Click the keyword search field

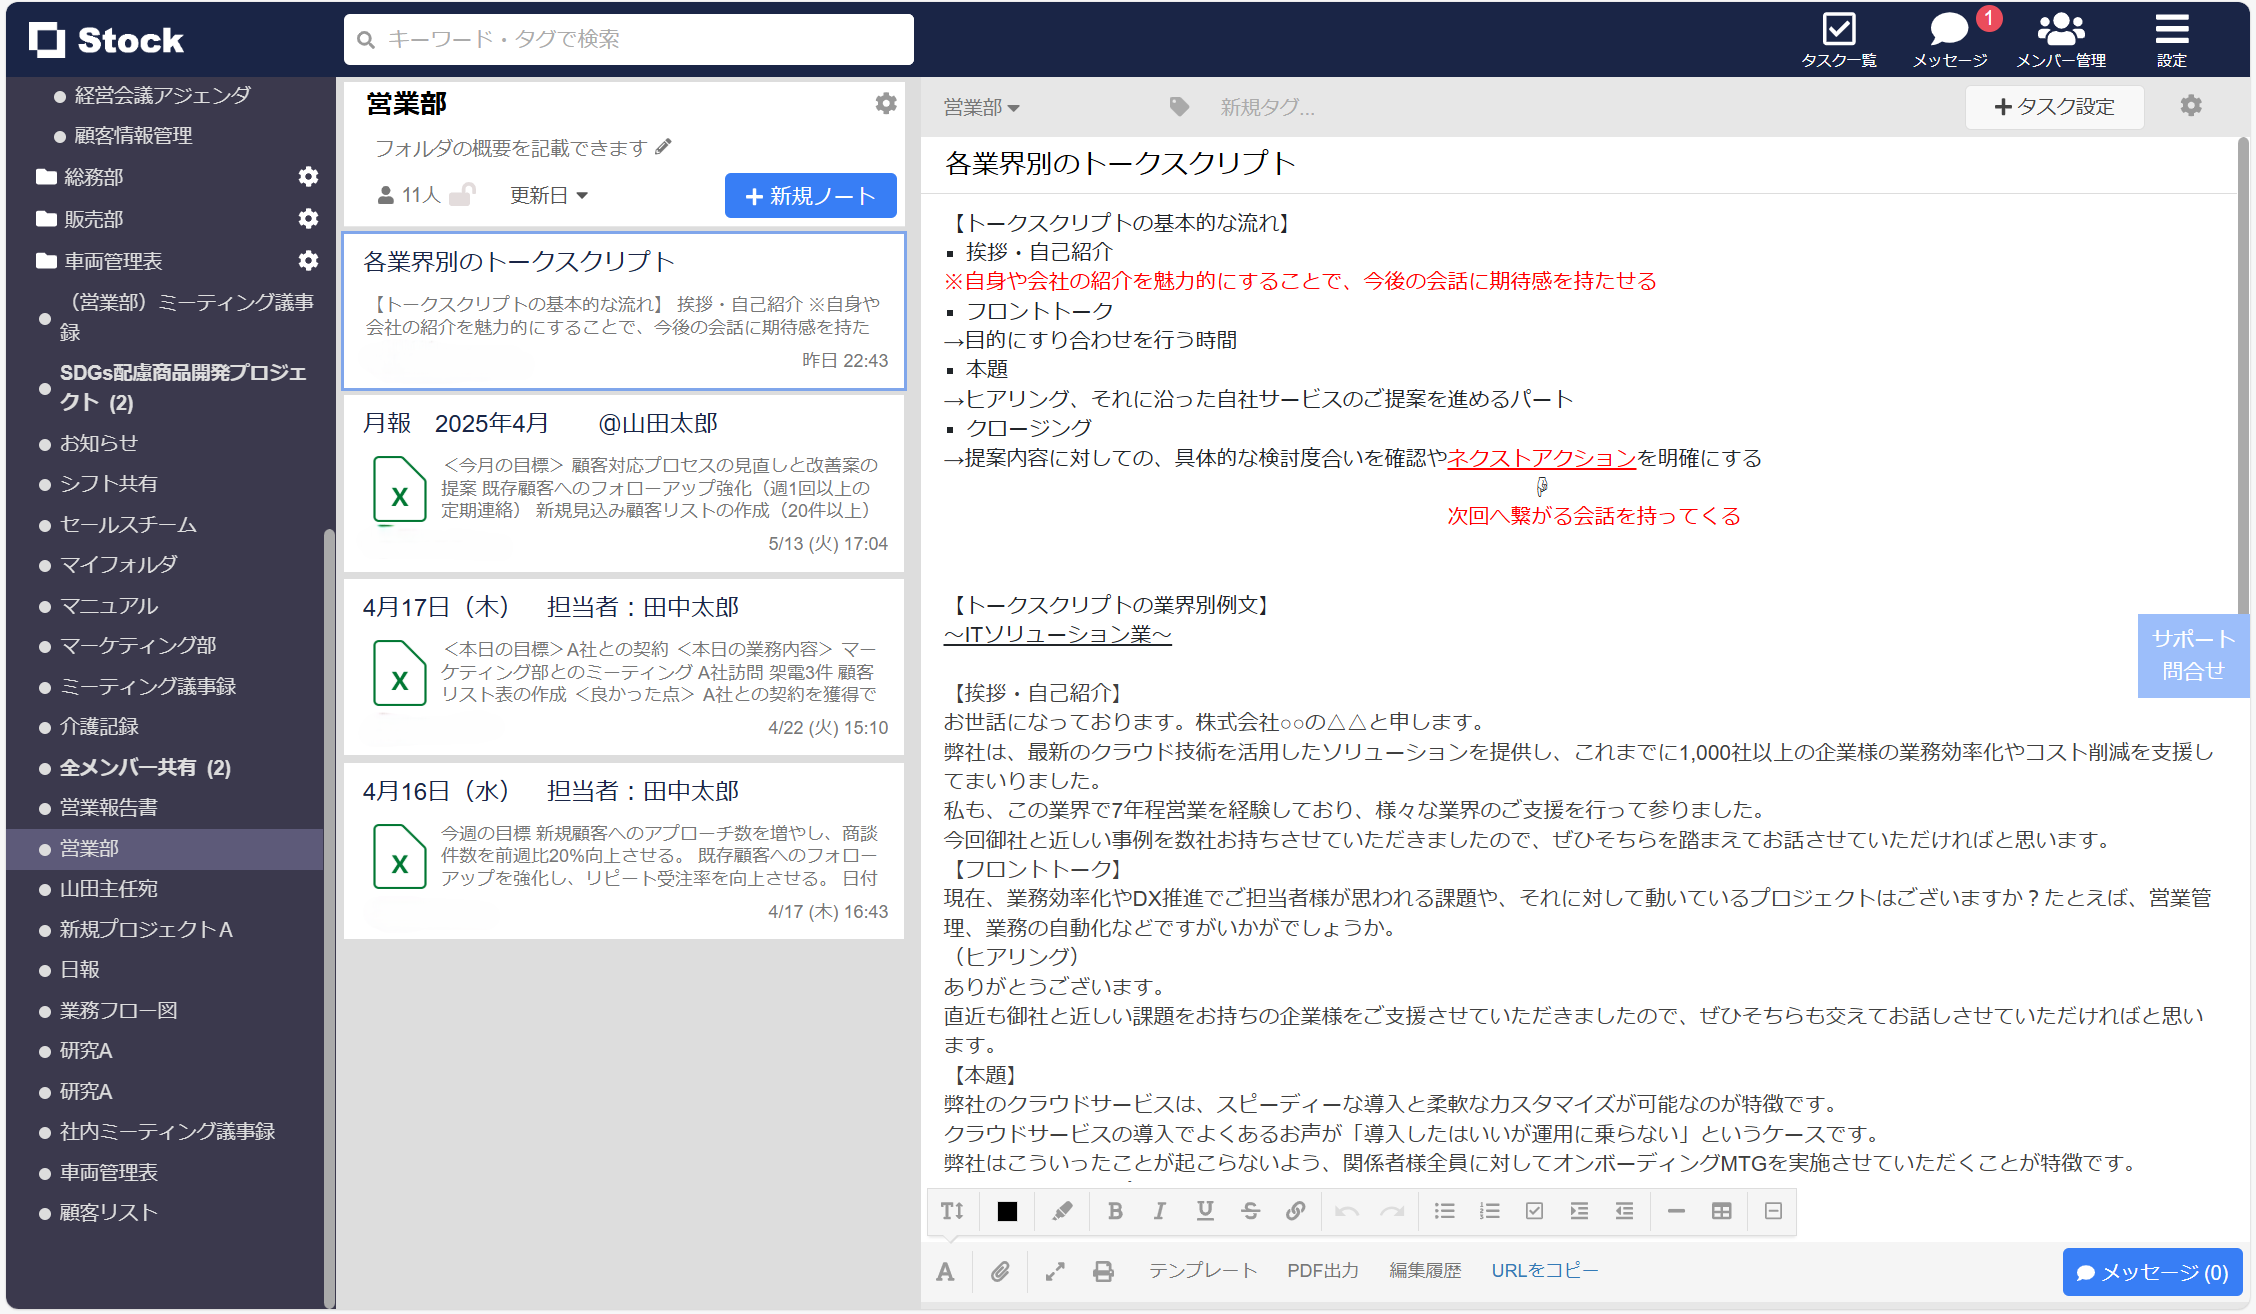pos(628,39)
